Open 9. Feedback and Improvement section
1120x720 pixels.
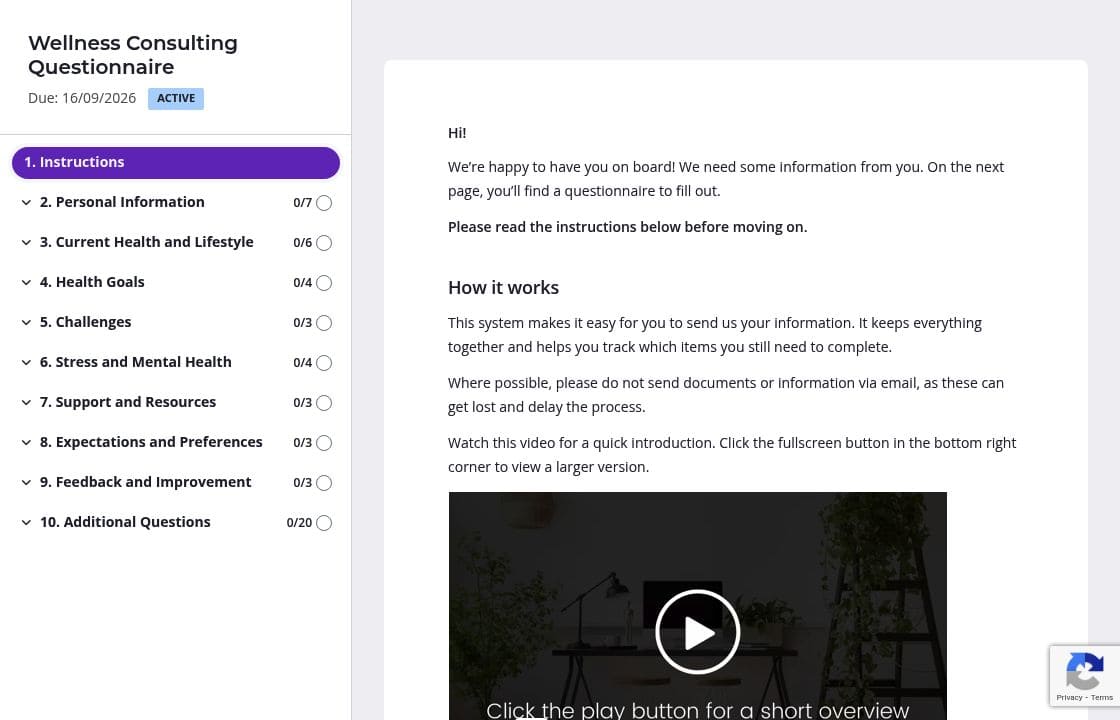click(x=145, y=482)
